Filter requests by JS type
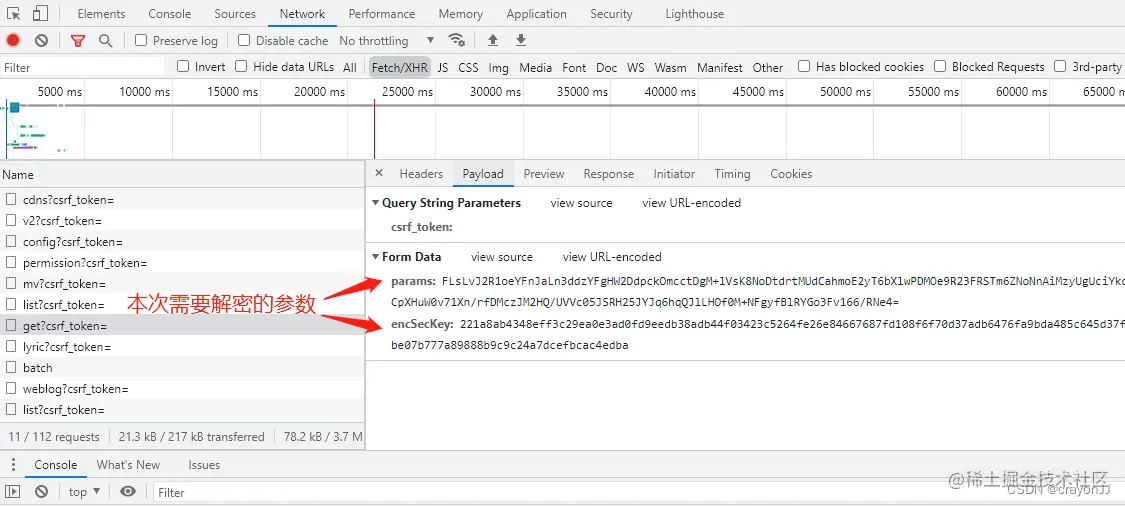The width and height of the screenshot is (1125, 506). 443,67
